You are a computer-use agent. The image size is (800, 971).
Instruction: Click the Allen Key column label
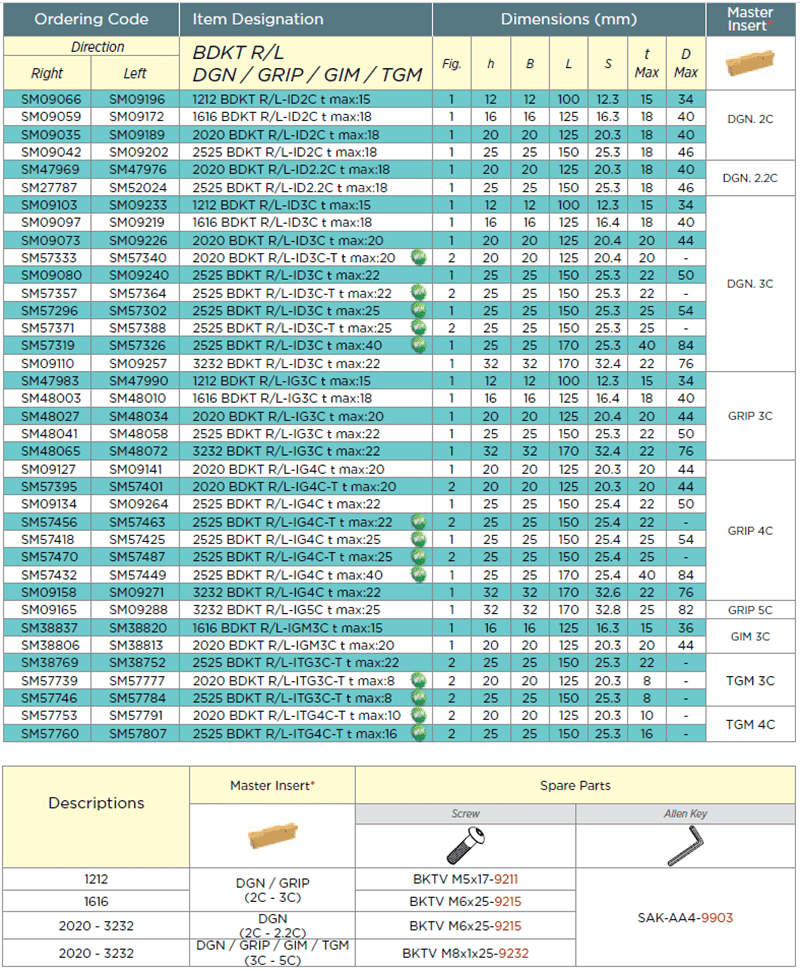(685, 814)
